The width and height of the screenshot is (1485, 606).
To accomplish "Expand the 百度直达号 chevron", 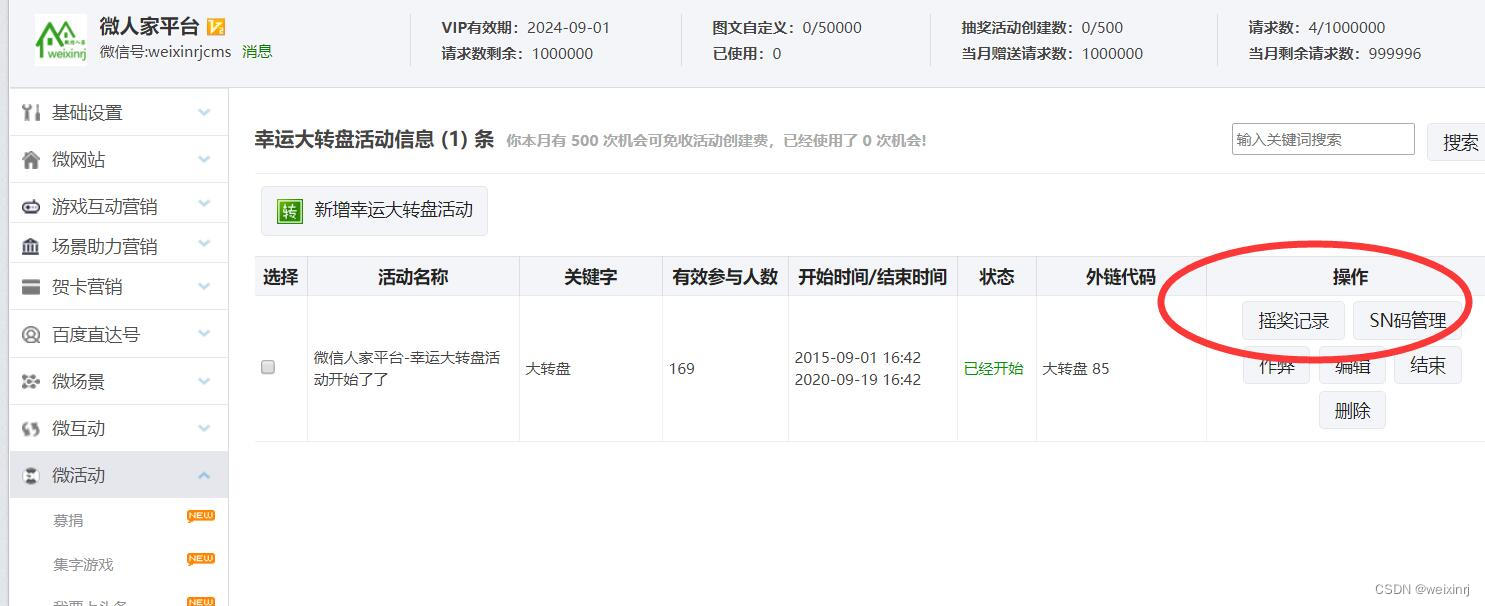I will point(204,334).
